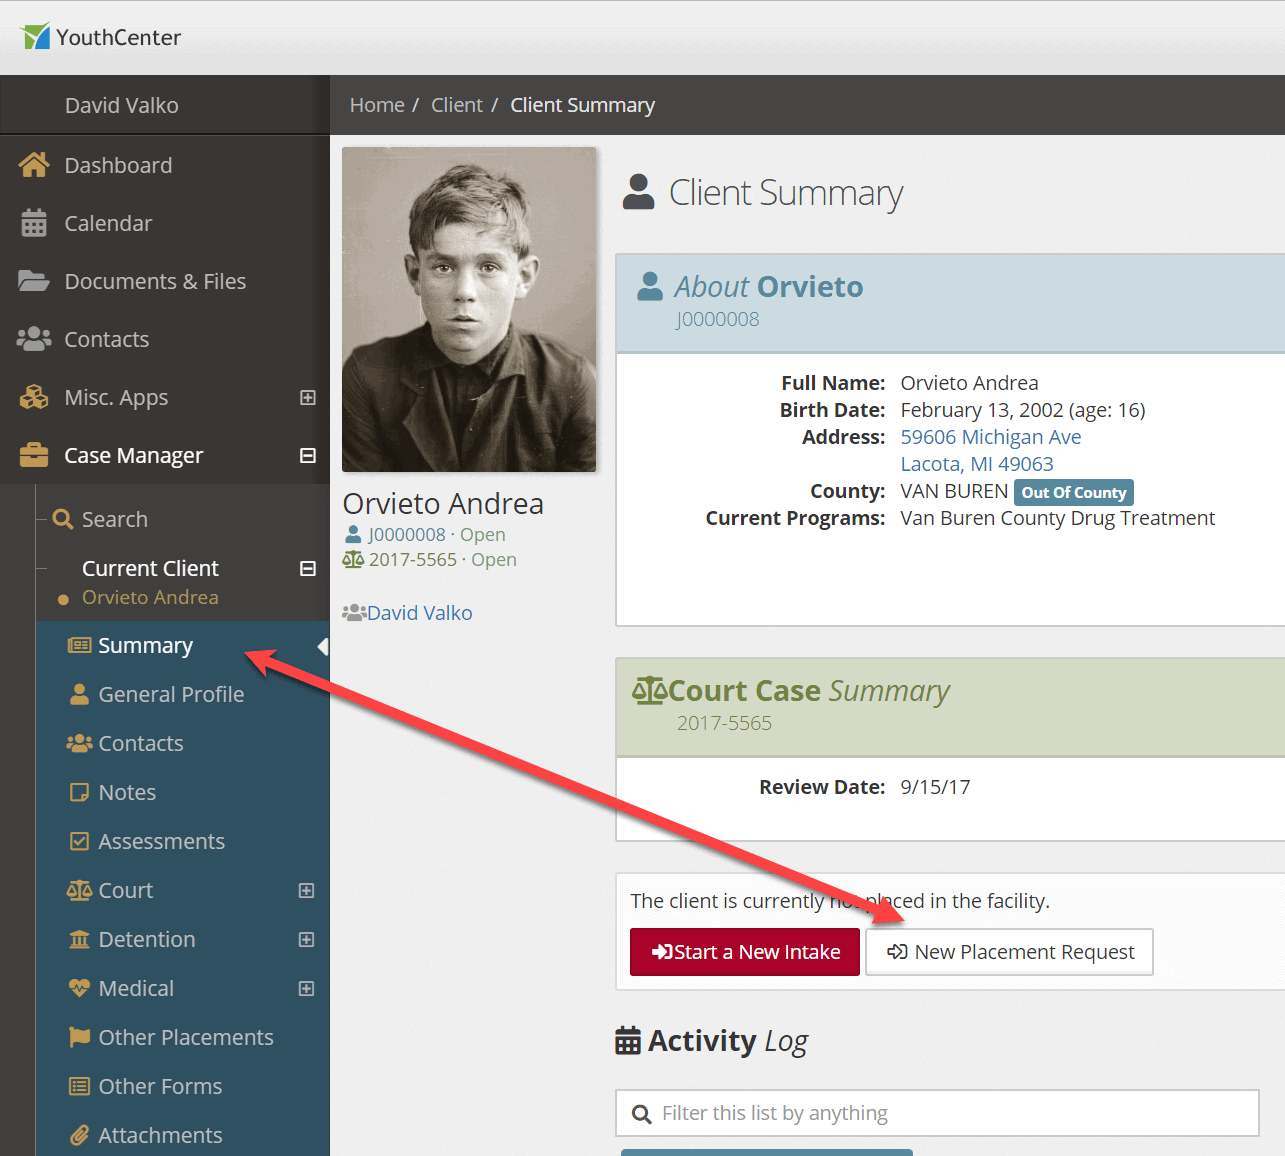Click the Medical heartbeat icon
The image size is (1285, 1156).
click(79, 988)
